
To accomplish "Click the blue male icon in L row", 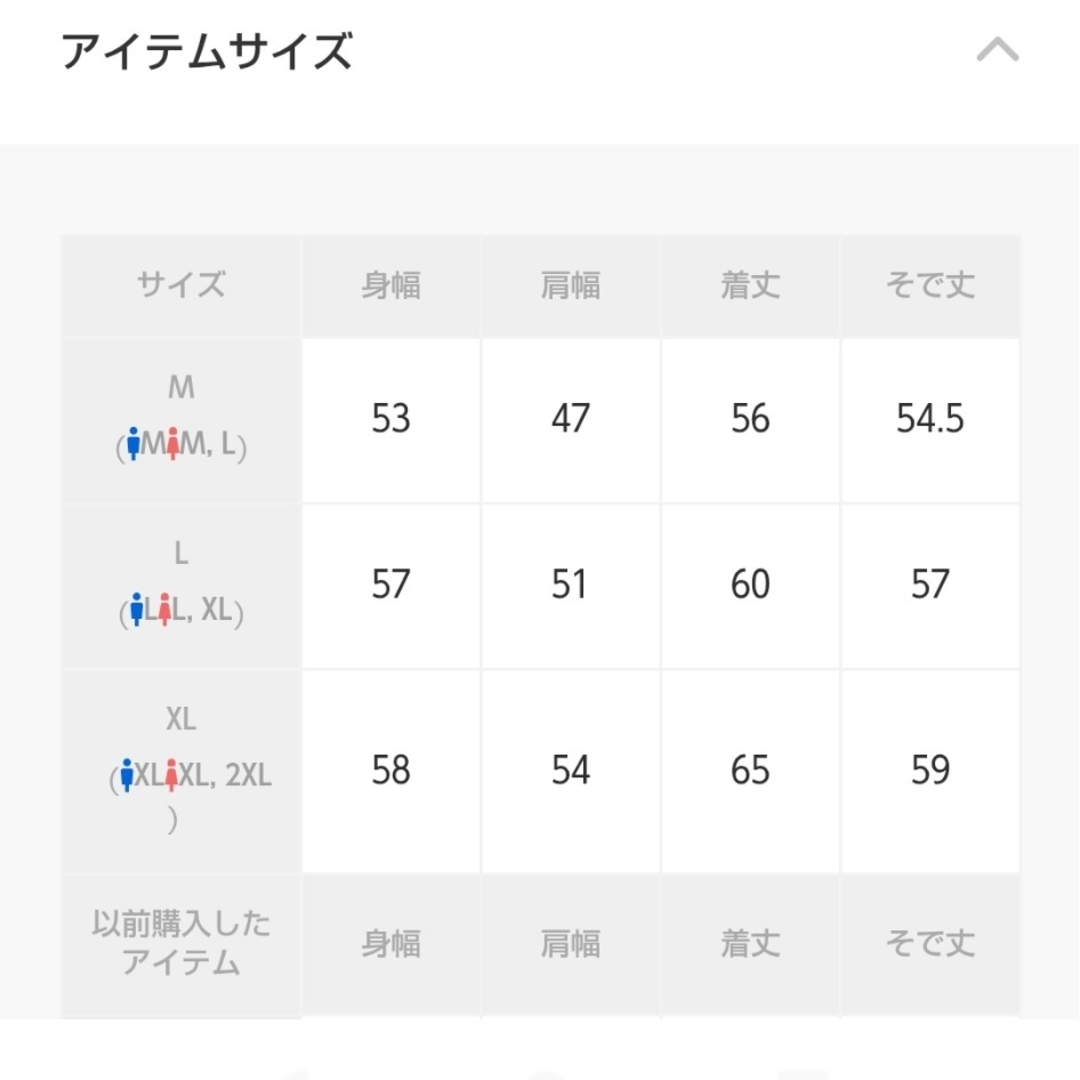I will [x=136, y=609].
